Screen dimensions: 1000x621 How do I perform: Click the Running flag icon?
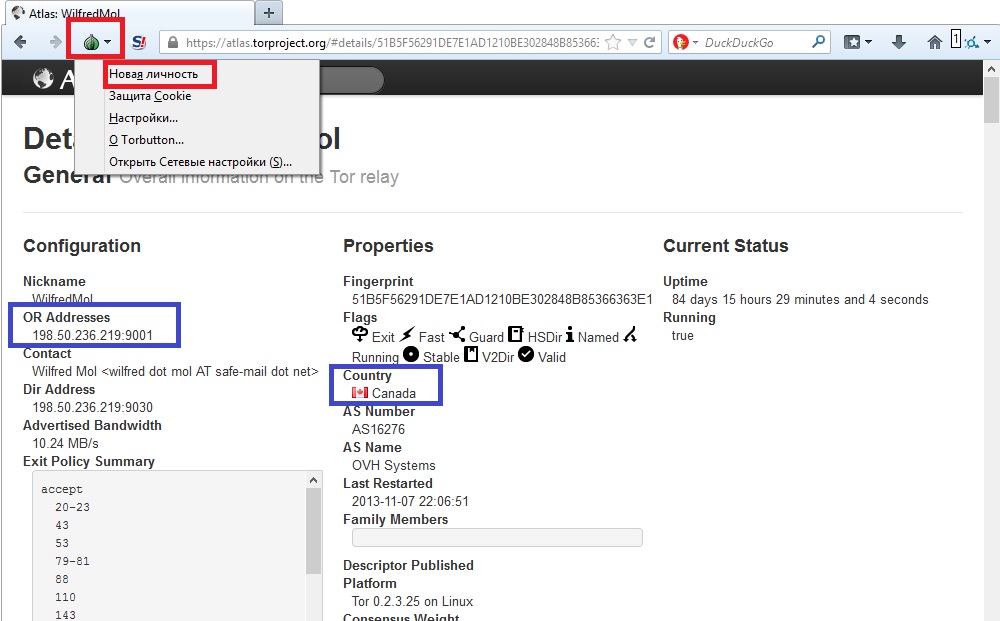click(630, 334)
